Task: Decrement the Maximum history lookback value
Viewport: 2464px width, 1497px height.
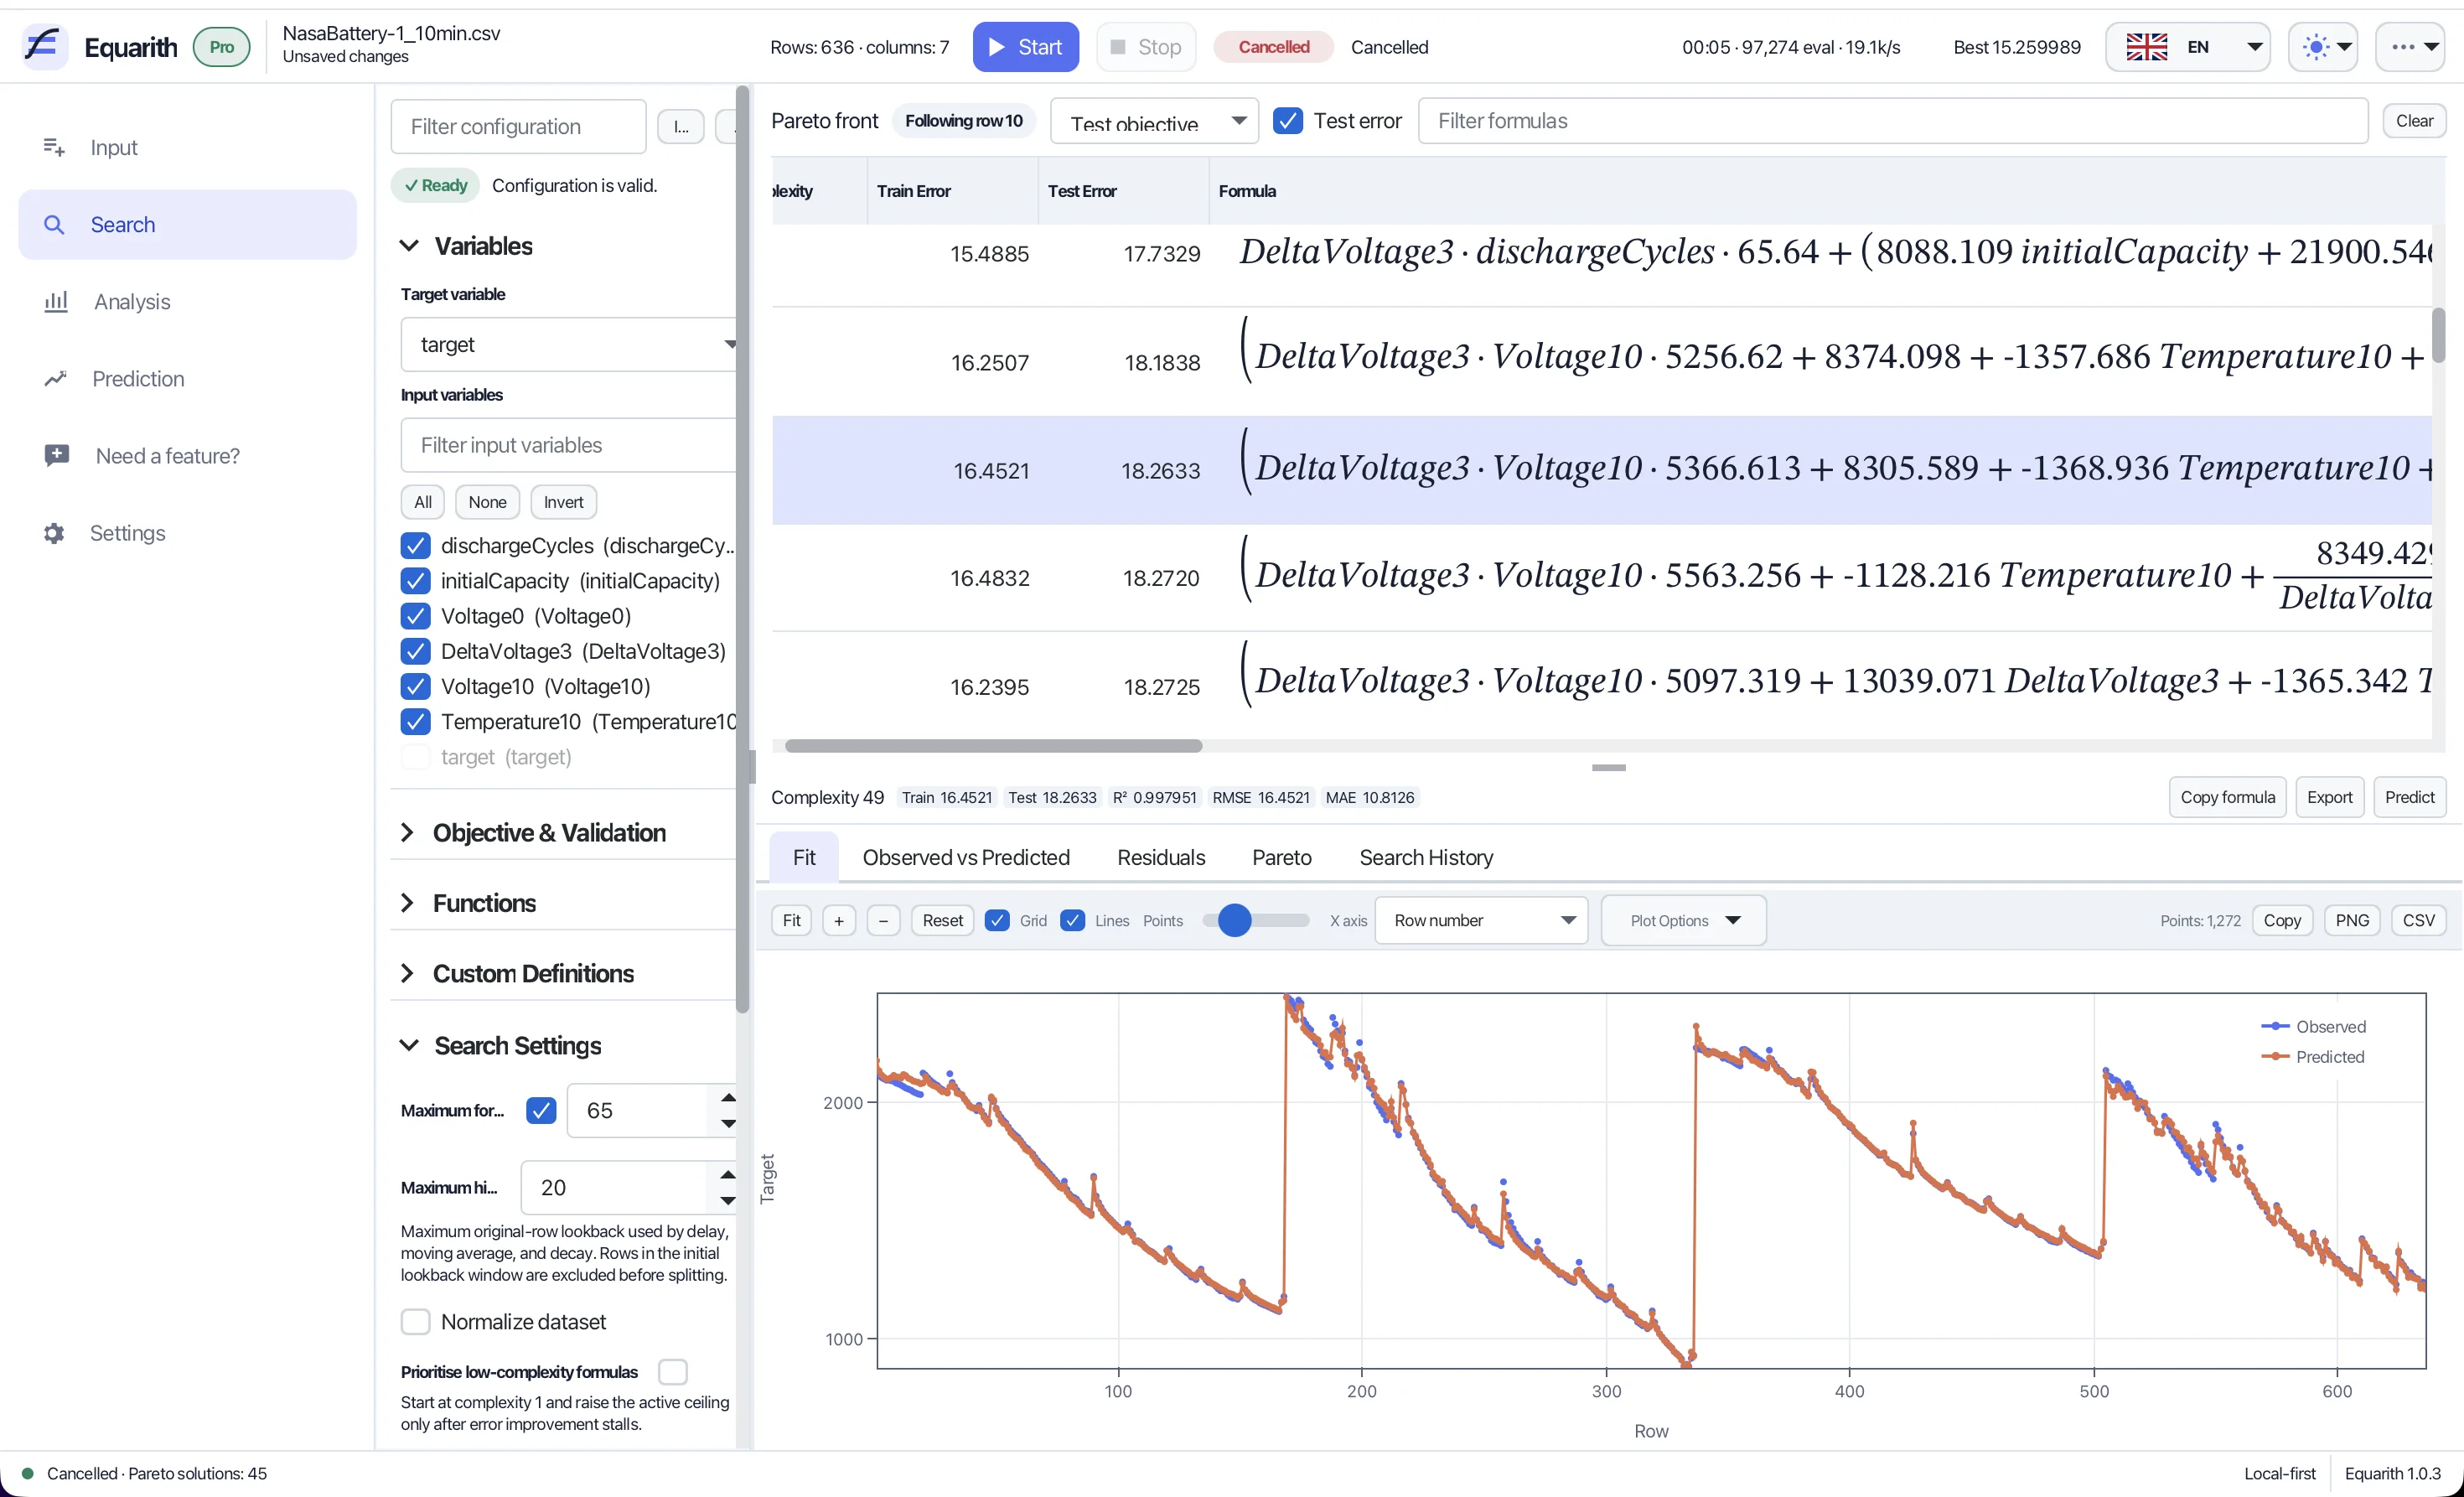Action: pos(728,1200)
